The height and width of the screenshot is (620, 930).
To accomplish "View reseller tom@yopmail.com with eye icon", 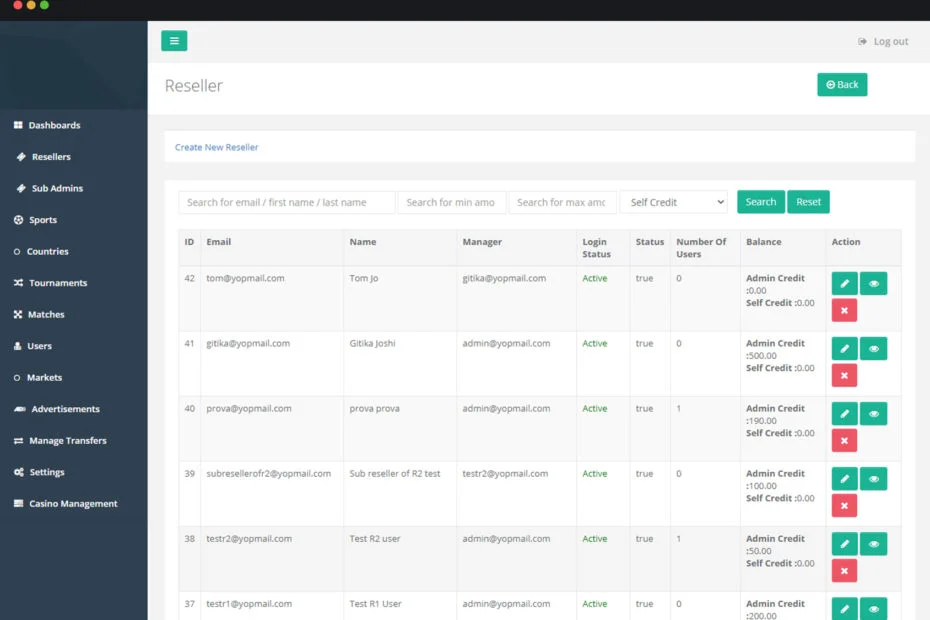I will point(873,284).
